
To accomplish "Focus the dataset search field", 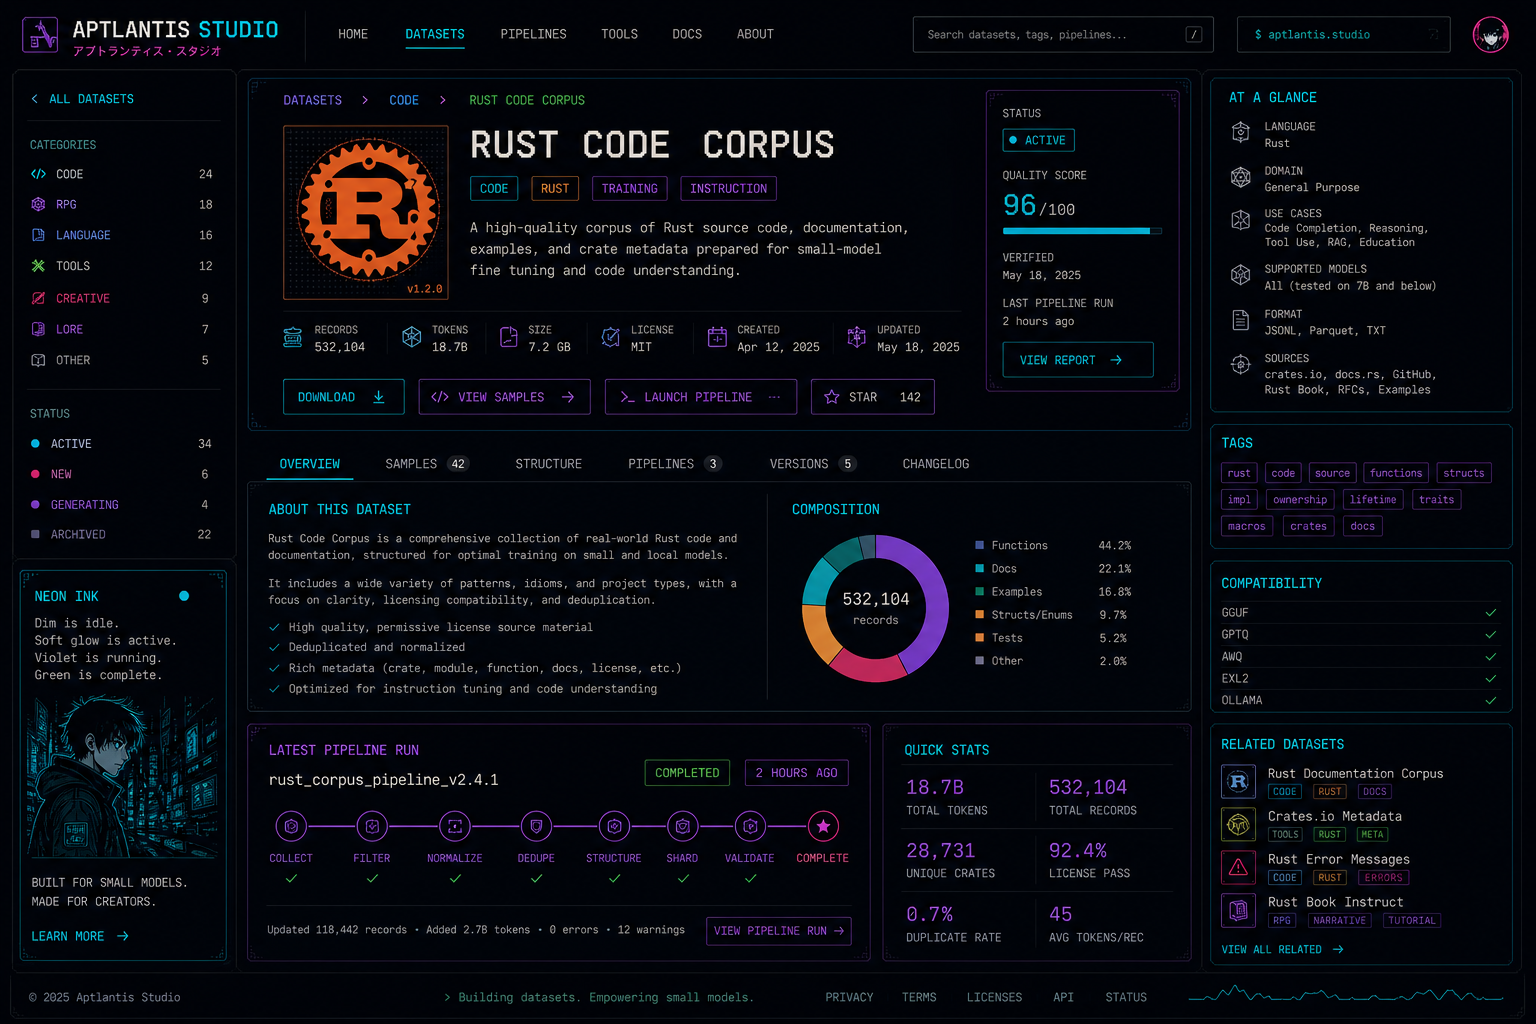I will pos(1063,34).
